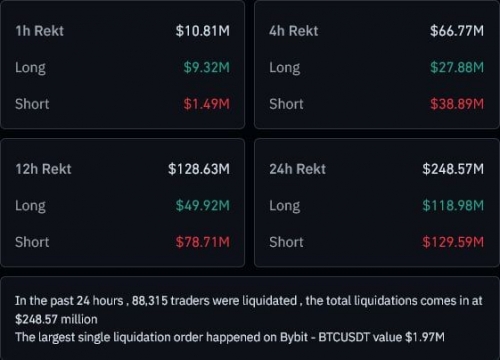500x360 pixels.
Task: Click the 24h Rekt total $248.57M
Action: (x=453, y=169)
